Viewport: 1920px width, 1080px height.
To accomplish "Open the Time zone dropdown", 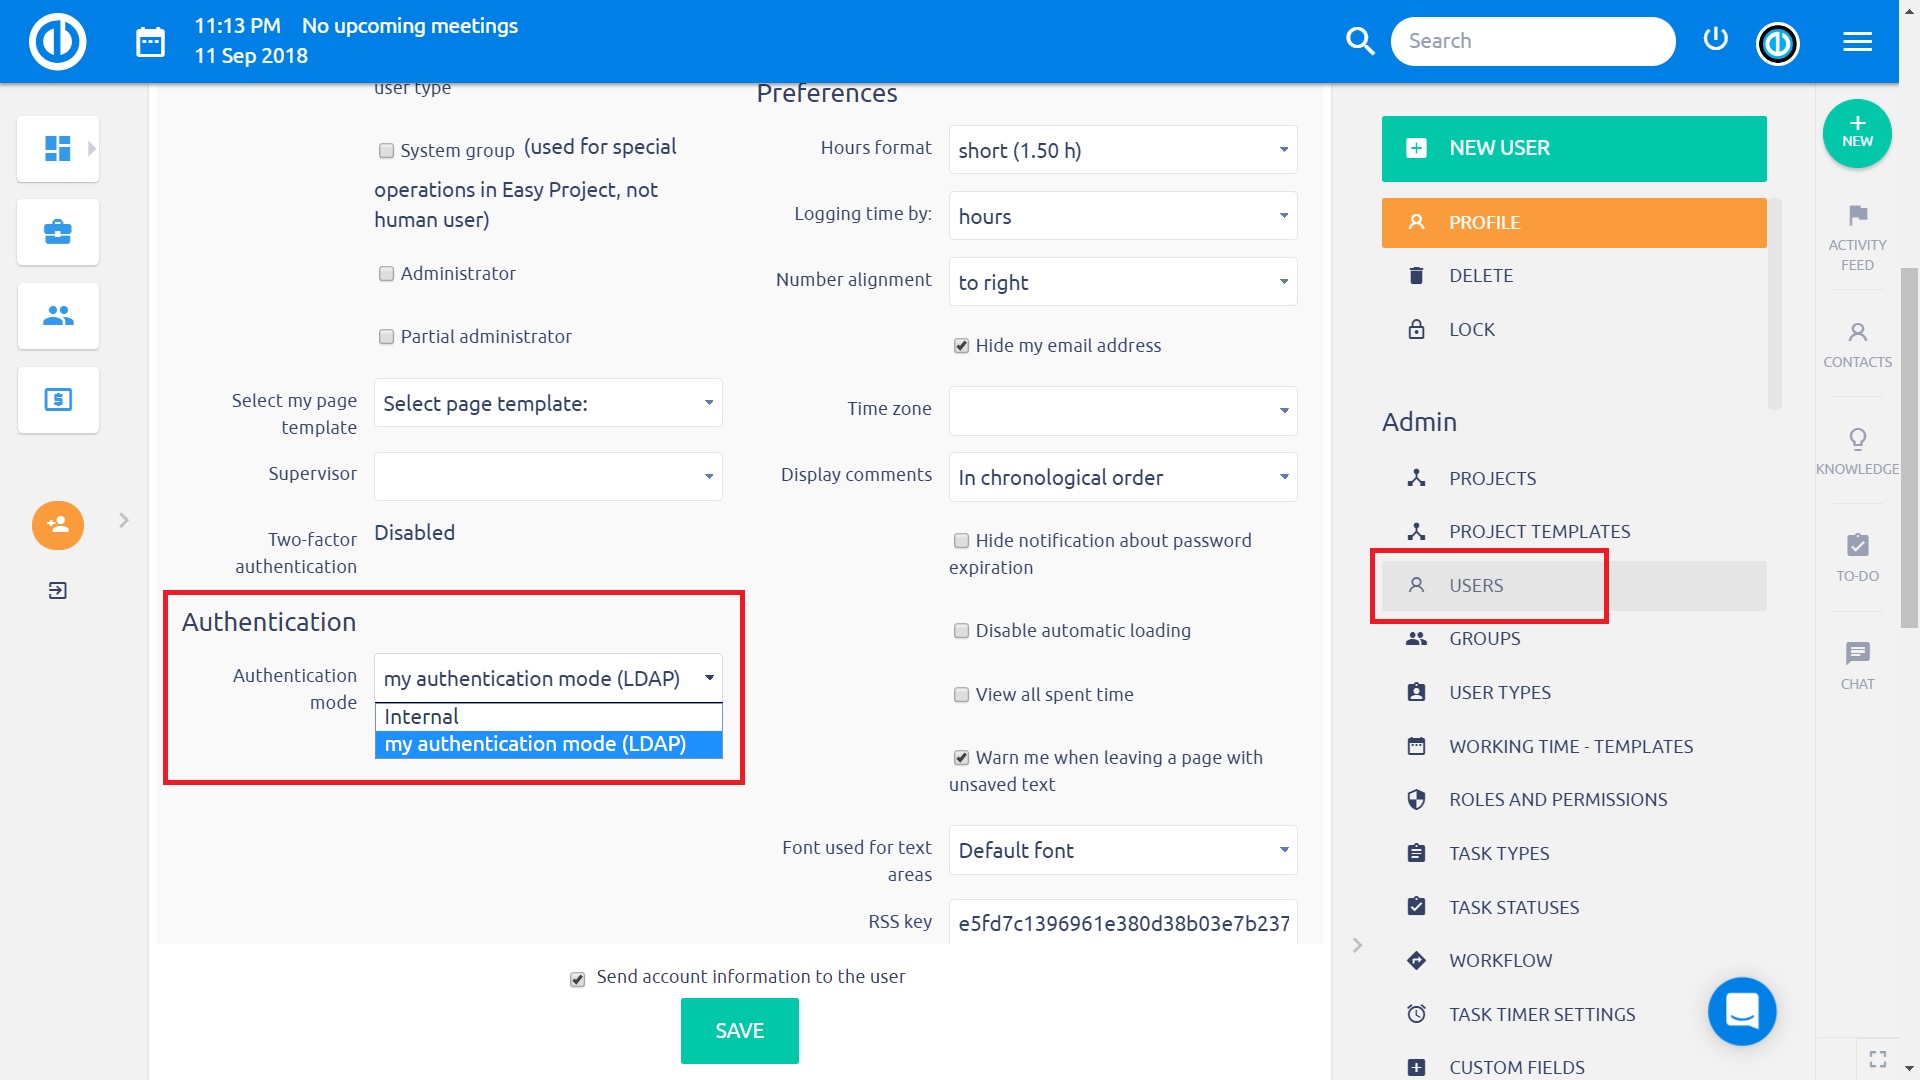I will point(1122,410).
